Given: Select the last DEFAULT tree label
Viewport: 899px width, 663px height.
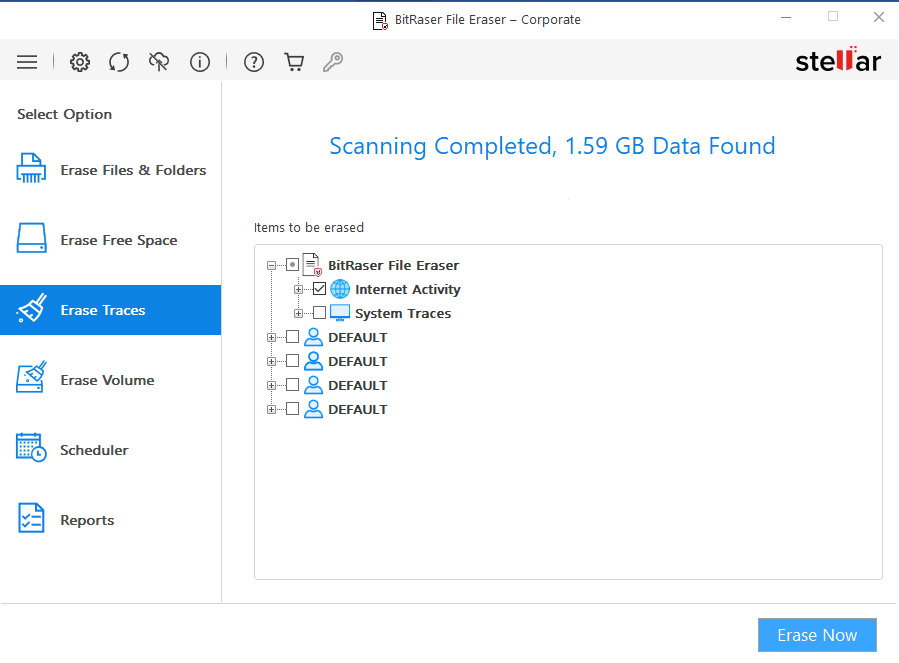Looking at the screenshot, I should point(358,410).
